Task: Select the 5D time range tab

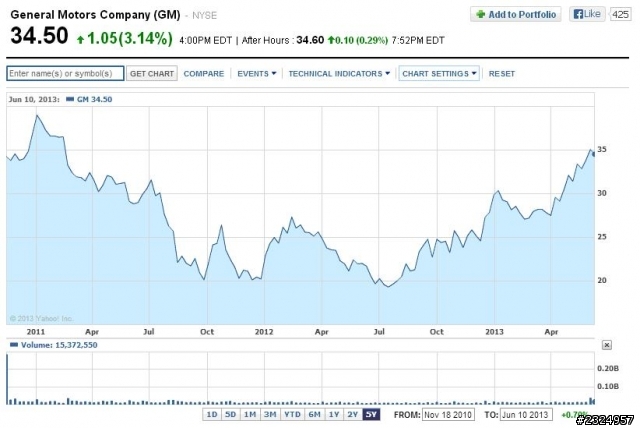Action: (231, 415)
